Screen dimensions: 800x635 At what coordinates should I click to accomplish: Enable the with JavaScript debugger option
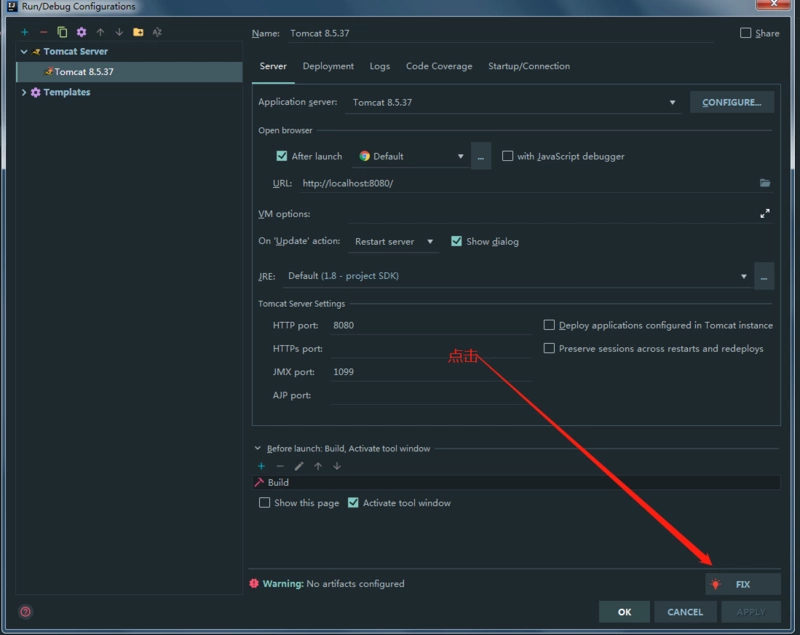(508, 156)
